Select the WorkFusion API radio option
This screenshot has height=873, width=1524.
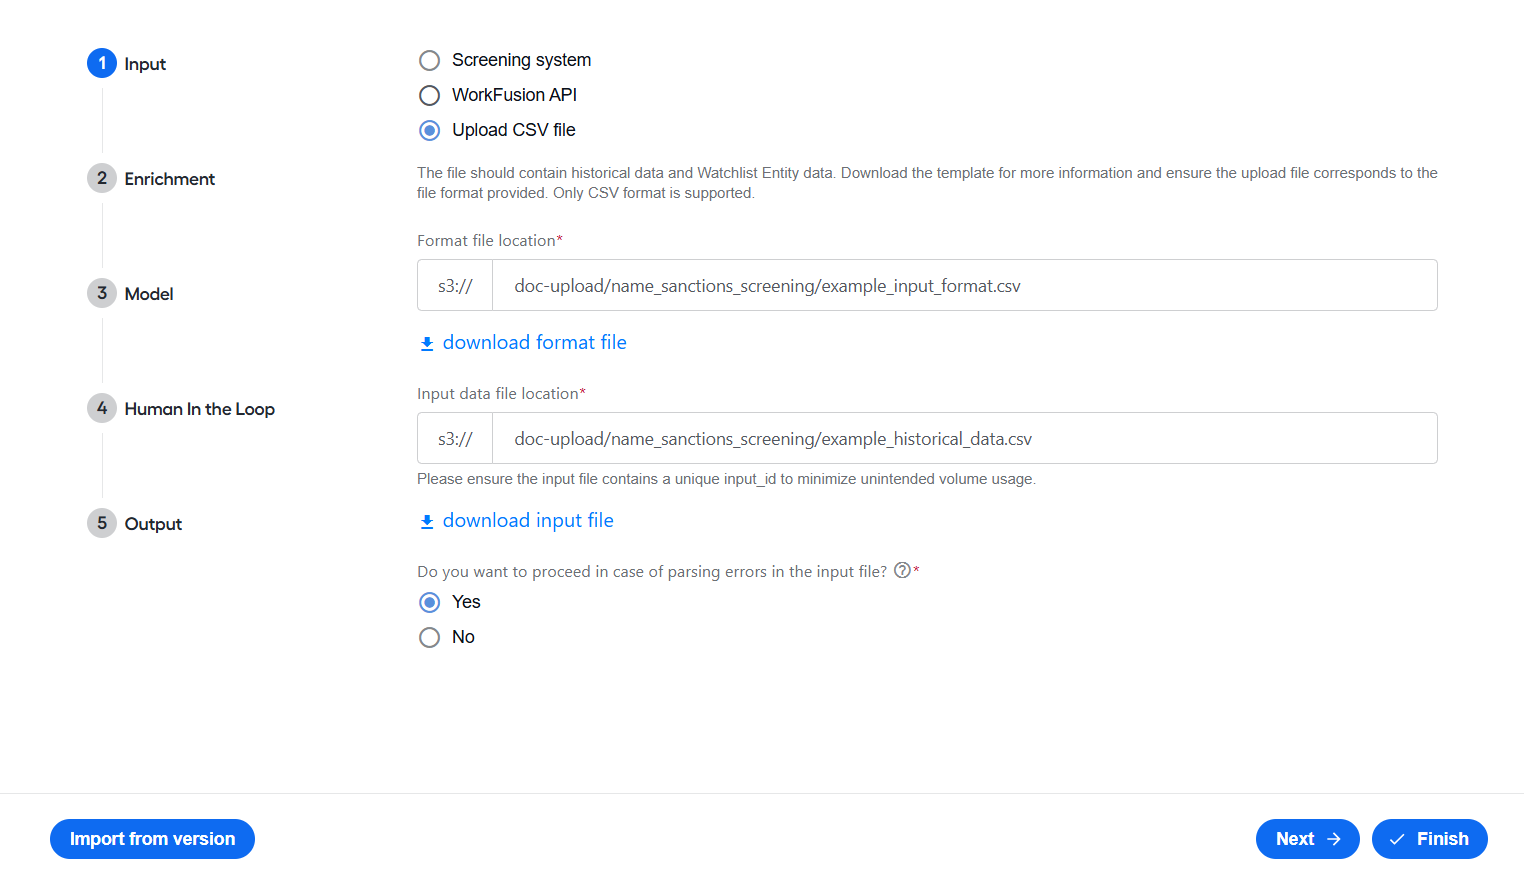(429, 95)
